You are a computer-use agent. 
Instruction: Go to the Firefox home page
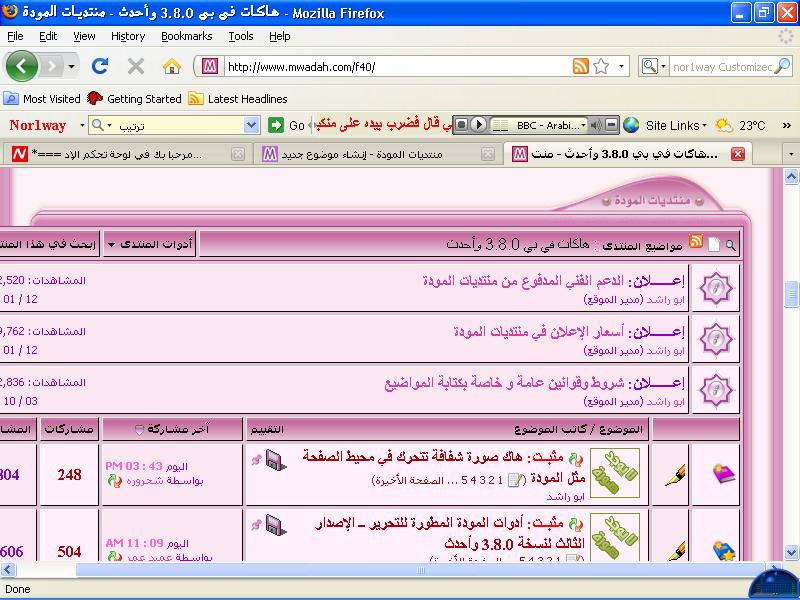tap(172, 66)
